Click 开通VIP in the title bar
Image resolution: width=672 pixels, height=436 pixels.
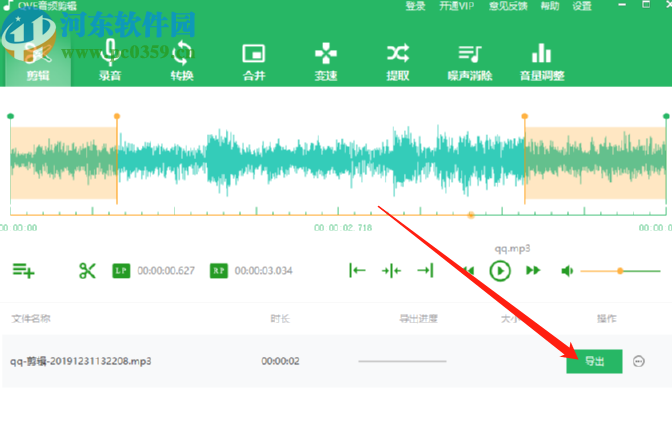(457, 6)
